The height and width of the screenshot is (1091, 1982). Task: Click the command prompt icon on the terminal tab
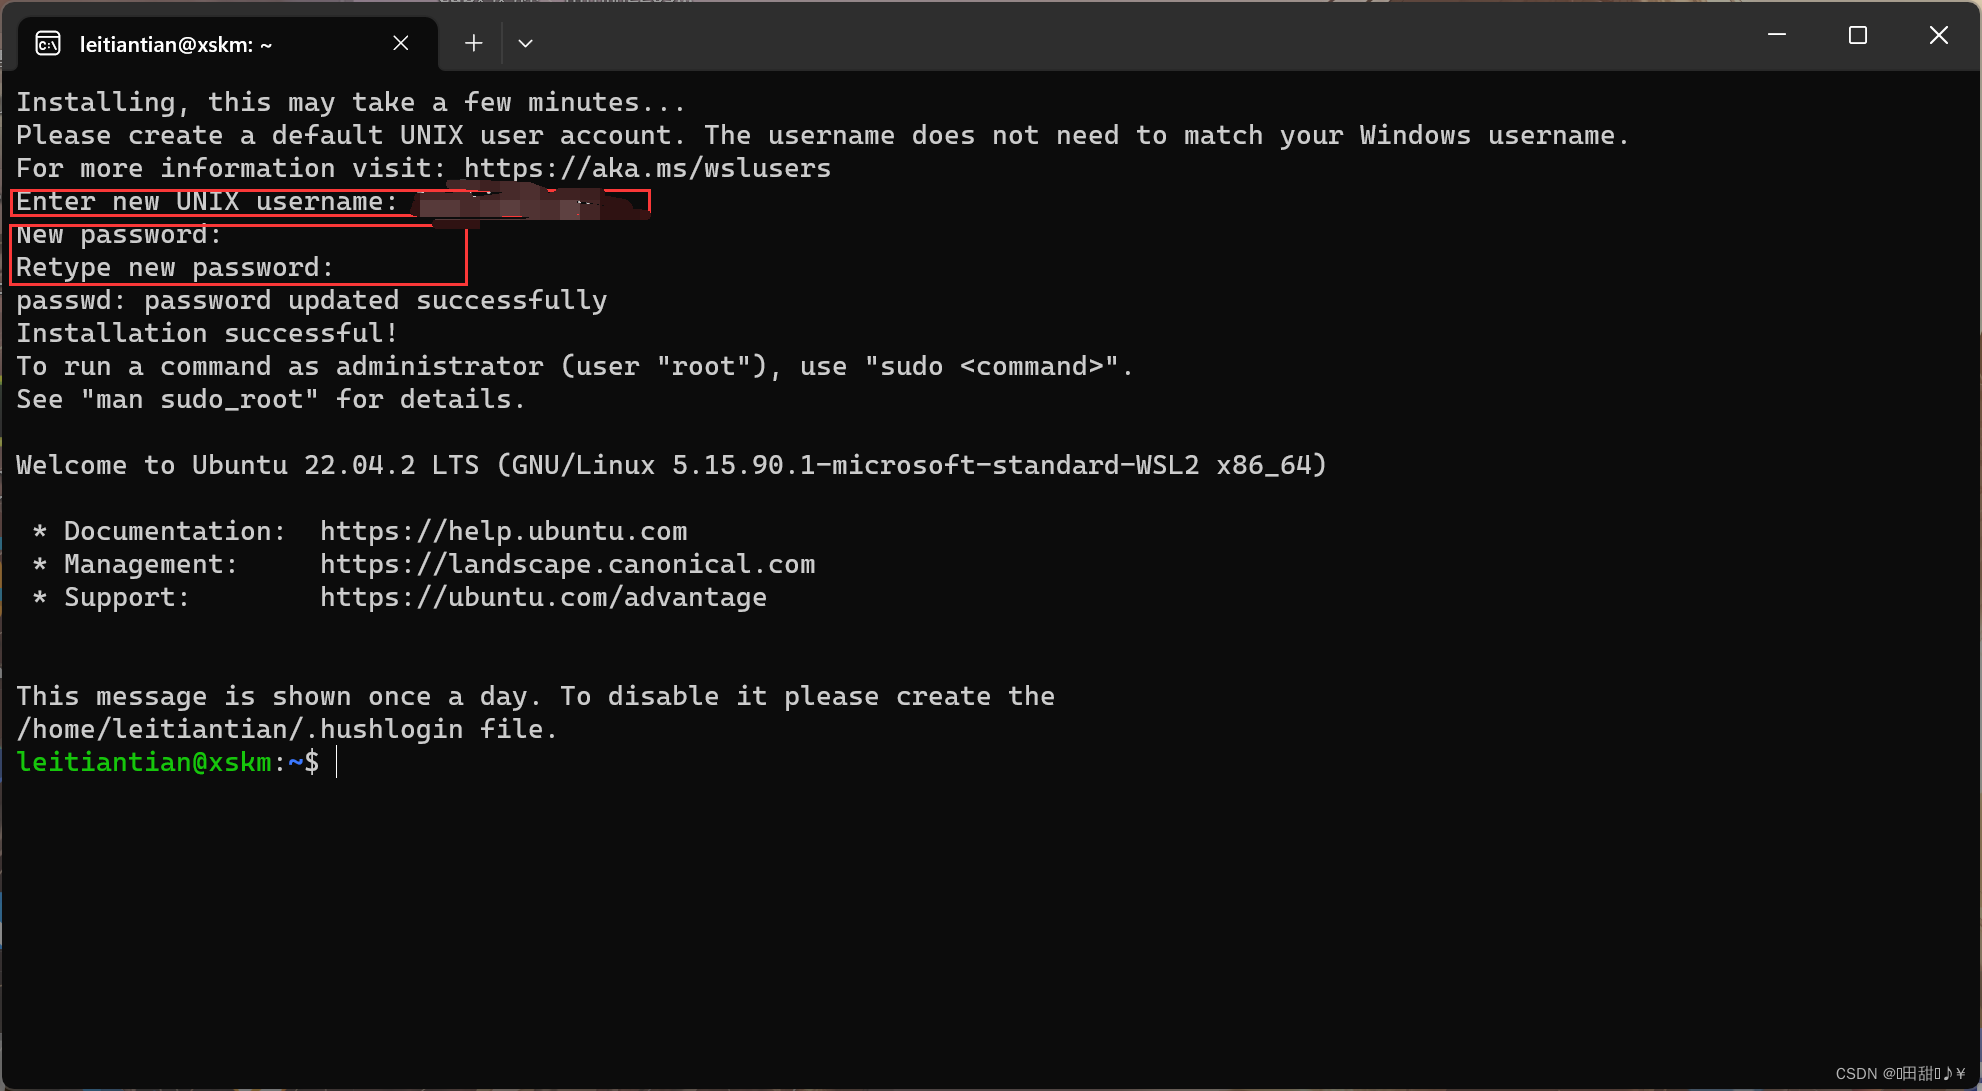48,43
